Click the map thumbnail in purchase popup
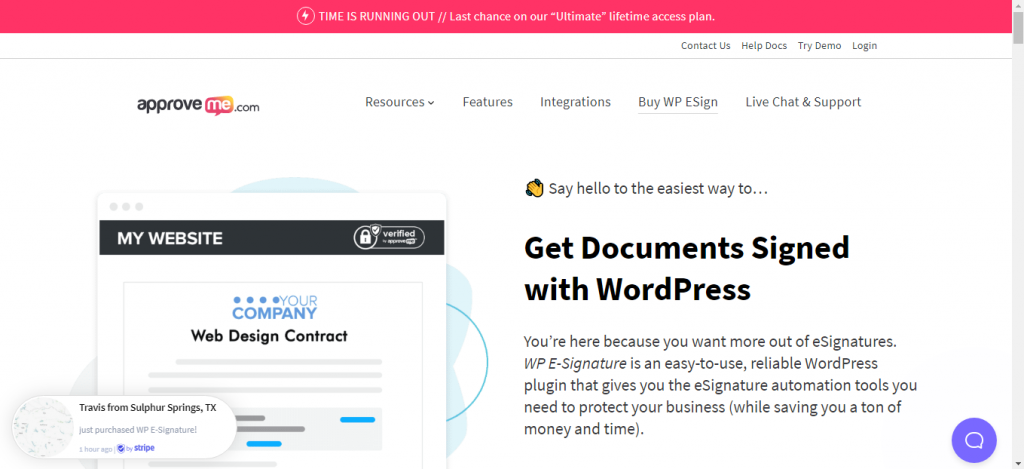This screenshot has height=469, width=1024. [44, 427]
